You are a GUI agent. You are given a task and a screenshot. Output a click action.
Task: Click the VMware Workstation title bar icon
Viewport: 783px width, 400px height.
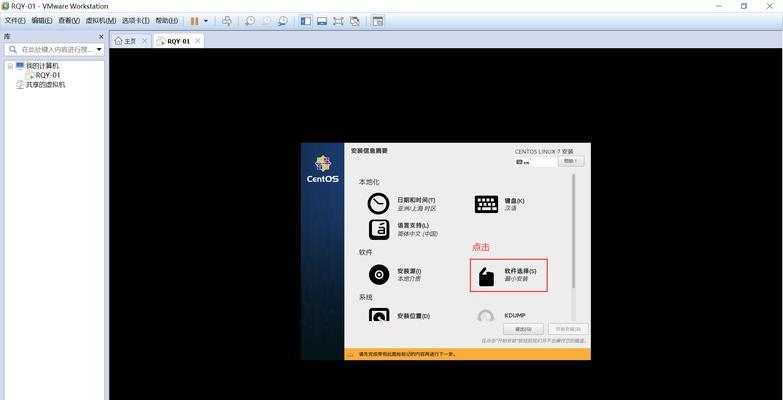(5, 6)
